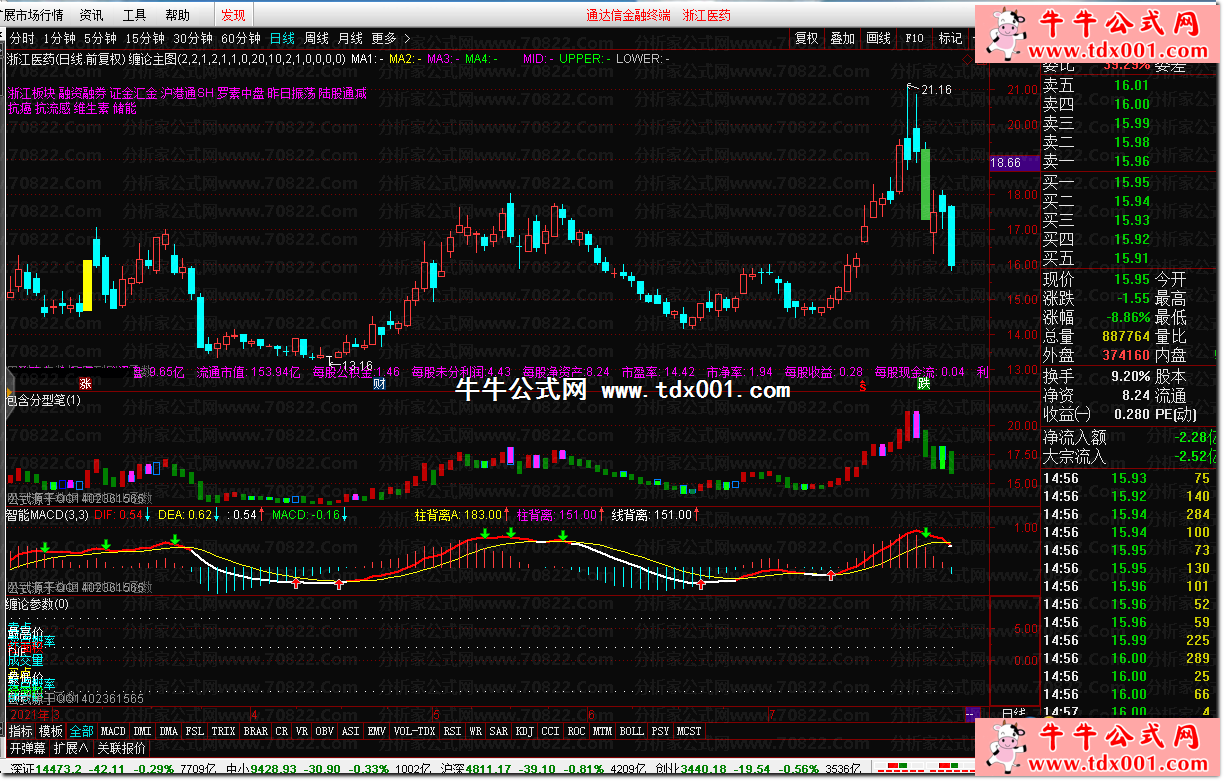Select the 全部 indicator category tab

[x=82, y=731]
